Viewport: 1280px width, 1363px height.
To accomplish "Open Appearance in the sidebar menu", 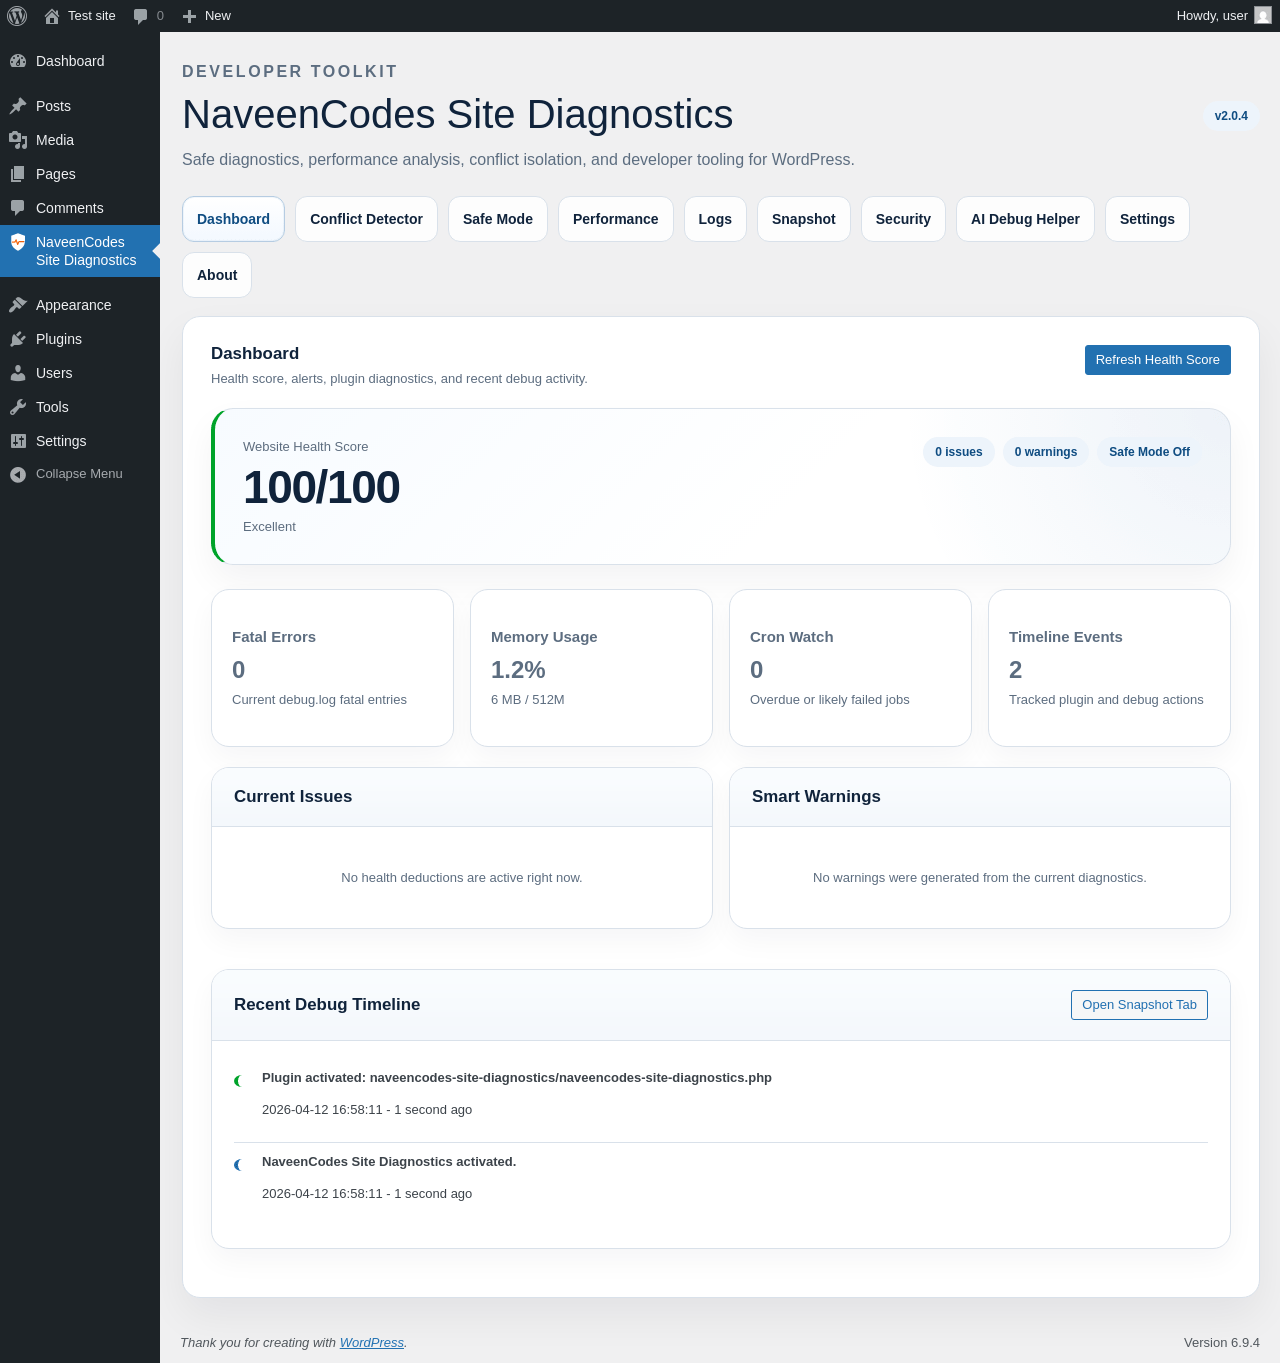I will (73, 305).
